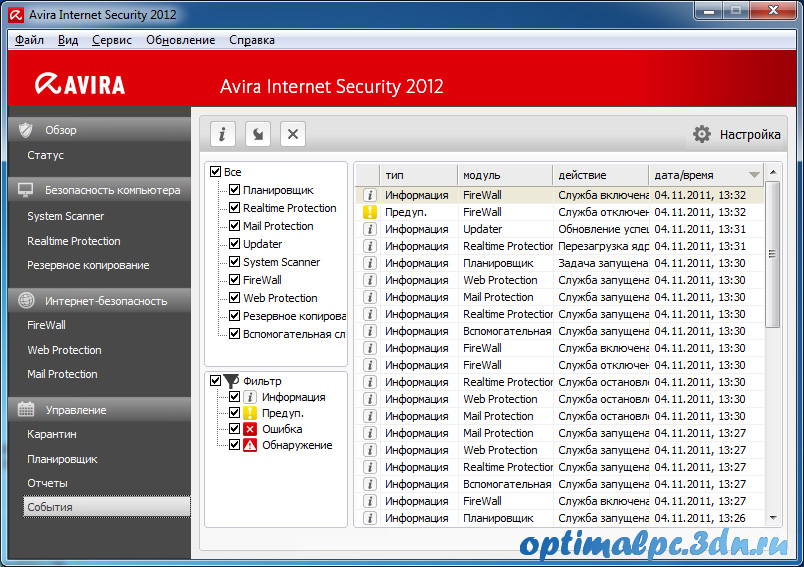Viewport: 804px width, 567px height.
Task: Click the scroll down arrow of the event list
Action: 773,518
